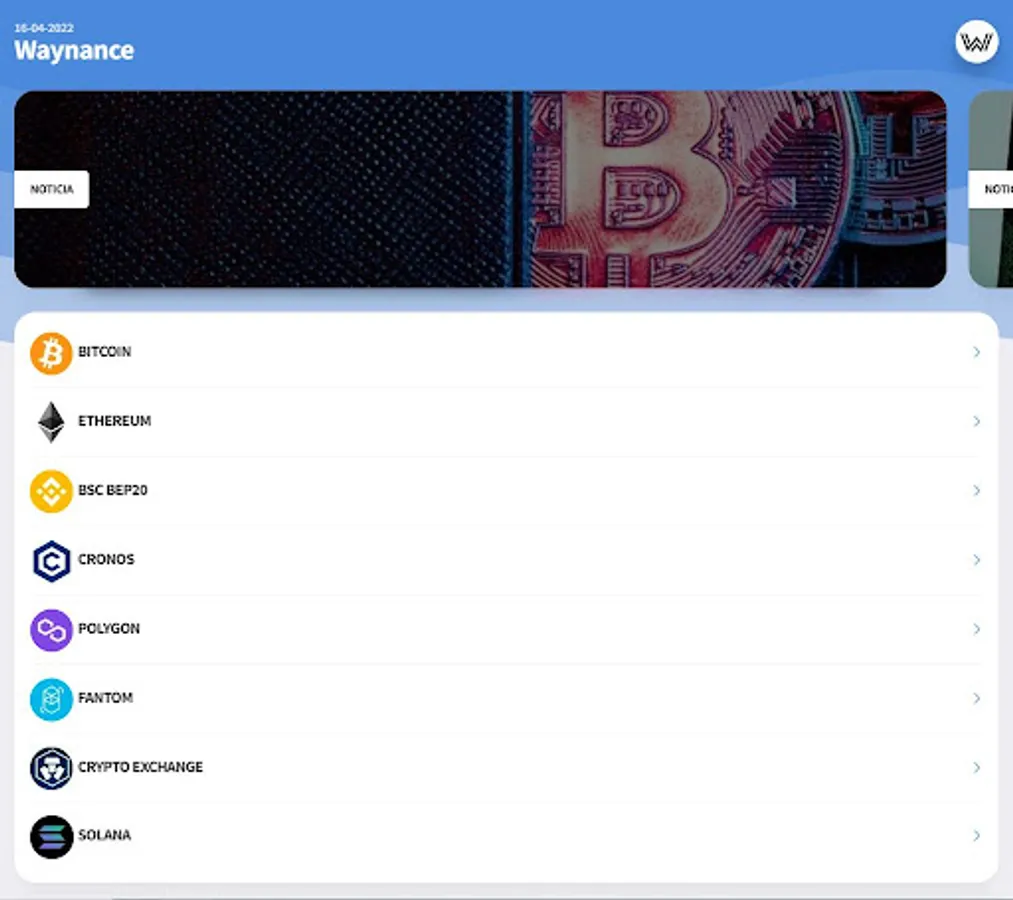Screen dimensions: 1013x900
Task: Open the Polygon row chevron
Action: click(x=976, y=629)
